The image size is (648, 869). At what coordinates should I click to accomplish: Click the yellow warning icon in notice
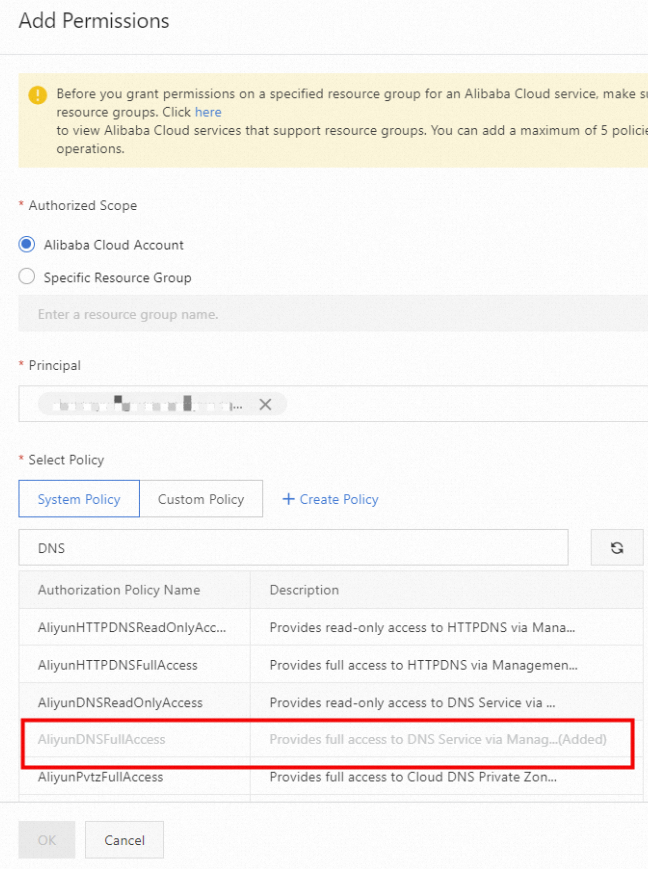click(x=38, y=95)
